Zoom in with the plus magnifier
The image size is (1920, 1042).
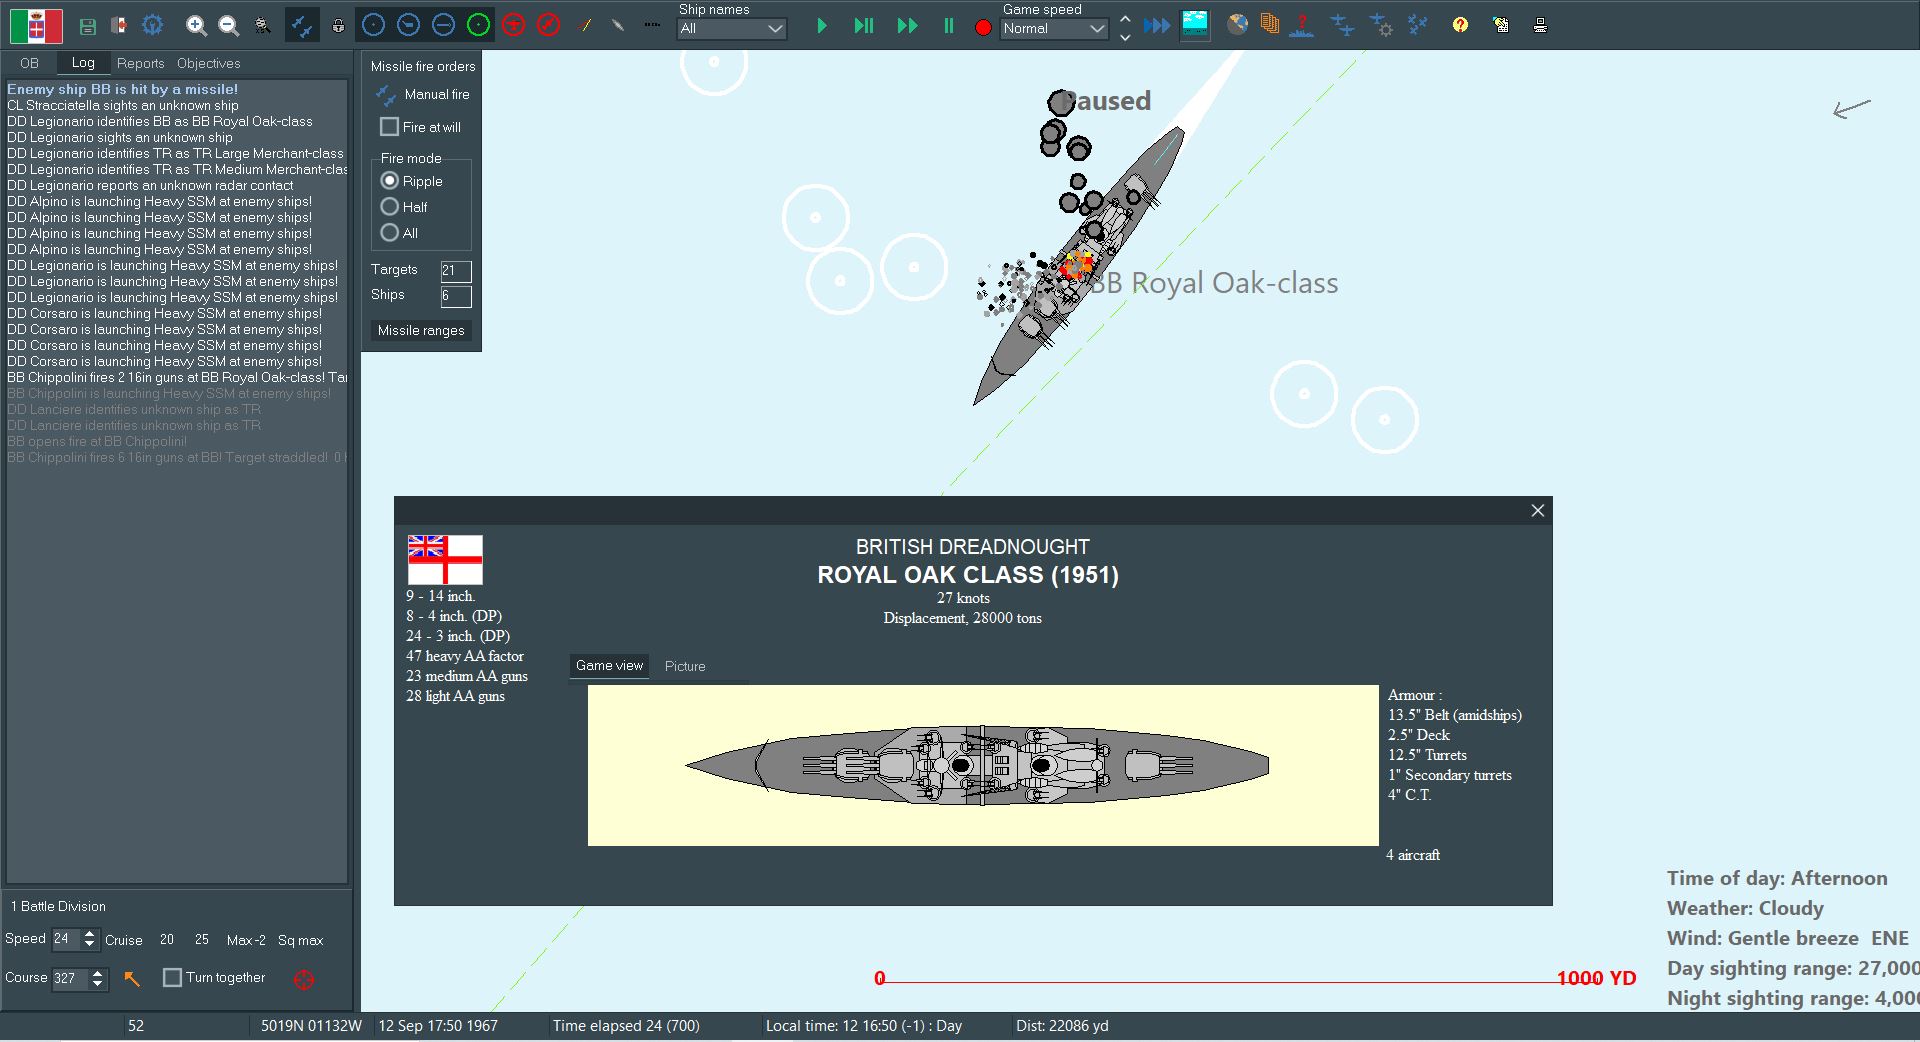(197, 26)
